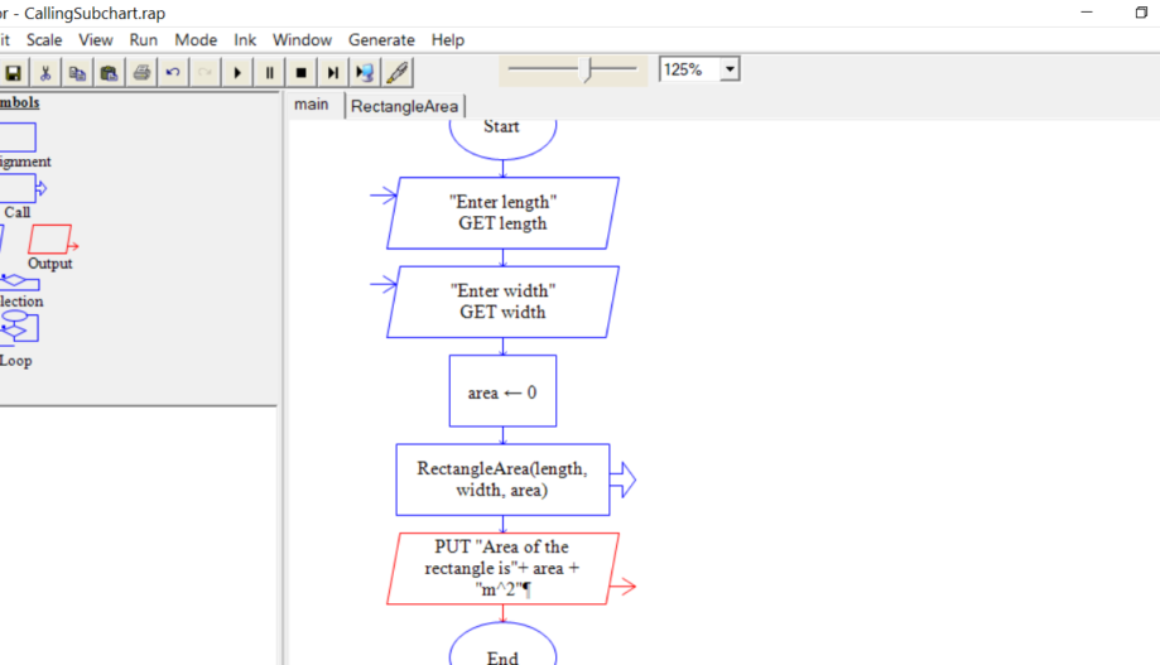Open the Mode menu

pos(195,40)
